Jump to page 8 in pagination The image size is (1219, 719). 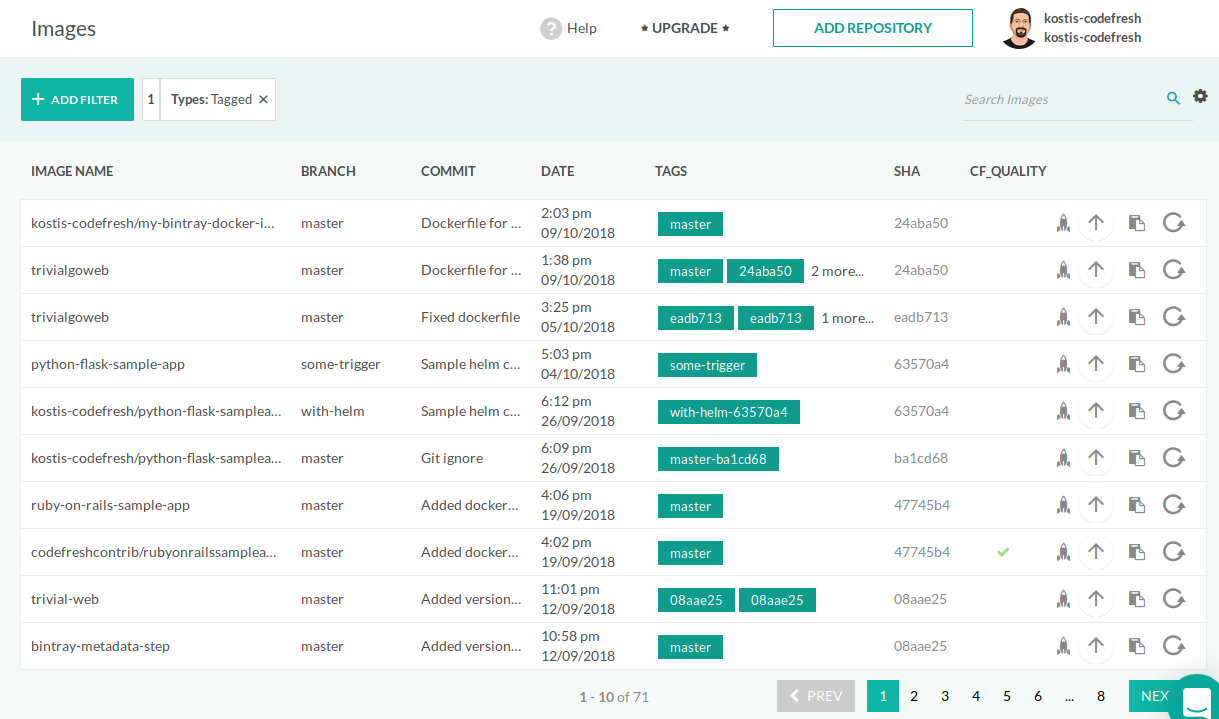1100,696
